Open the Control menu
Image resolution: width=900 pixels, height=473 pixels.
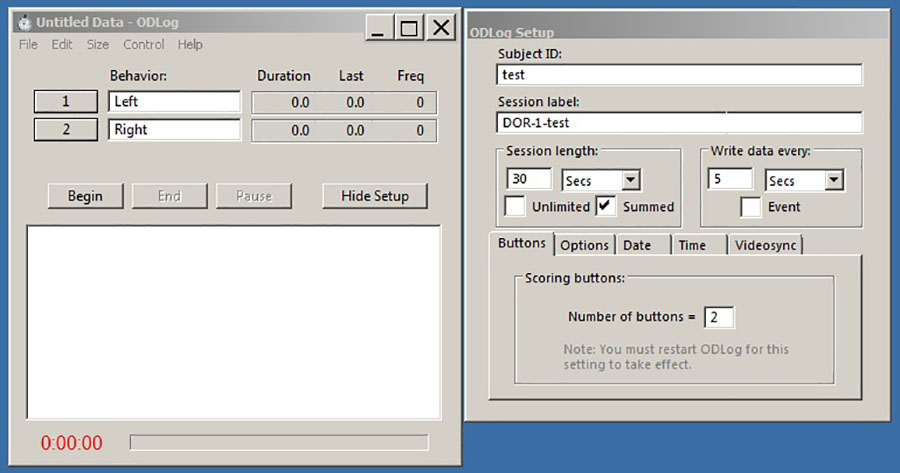pyautogui.click(x=143, y=45)
